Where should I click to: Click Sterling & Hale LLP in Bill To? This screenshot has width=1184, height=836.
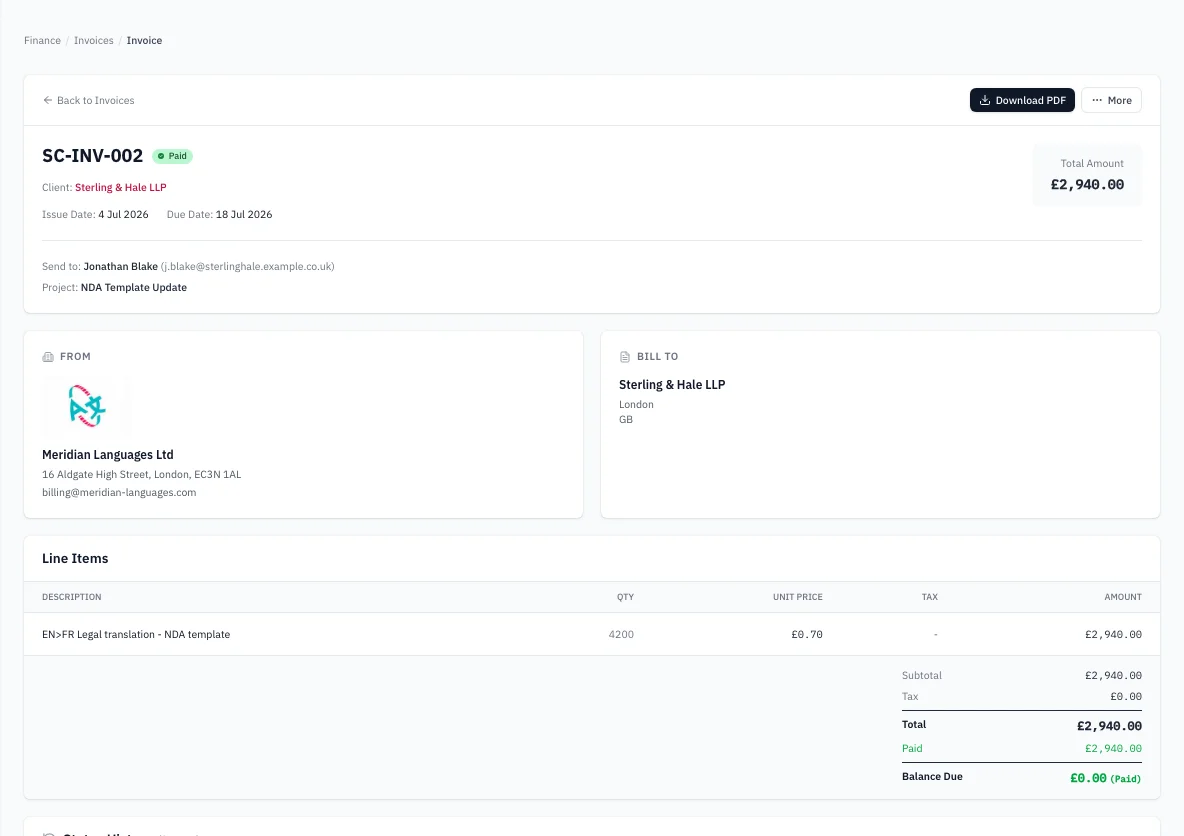(x=672, y=384)
